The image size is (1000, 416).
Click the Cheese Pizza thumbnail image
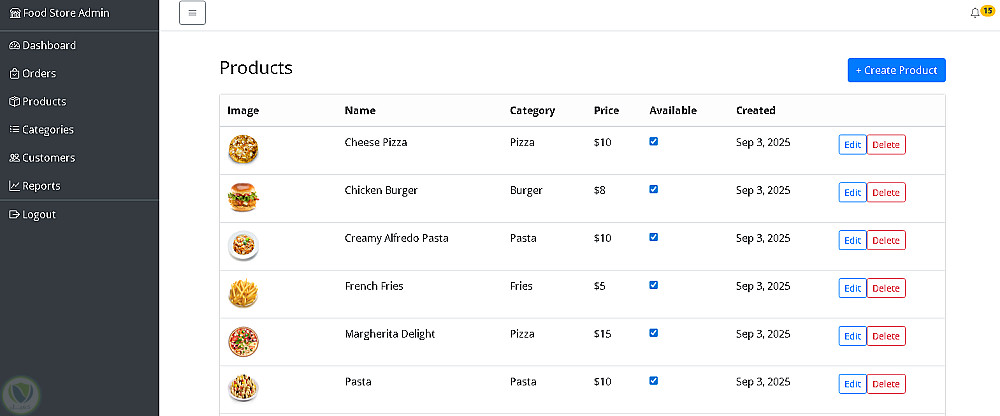coord(243,150)
